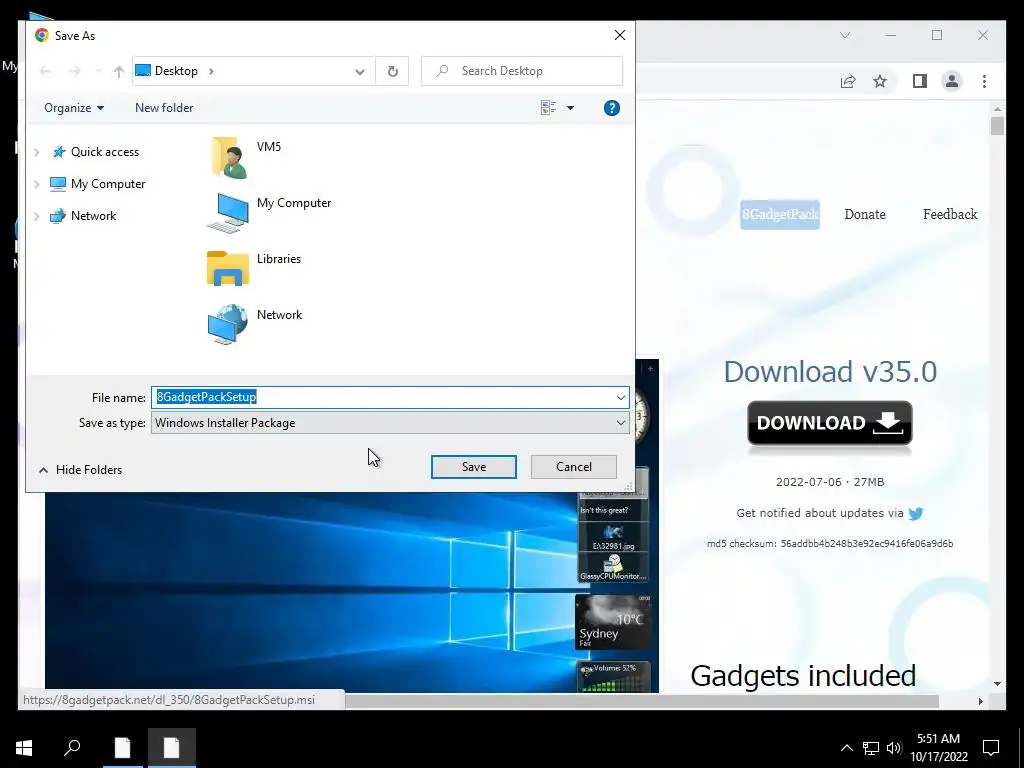Click the Forward arrow in Save As dialog

click(x=75, y=71)
